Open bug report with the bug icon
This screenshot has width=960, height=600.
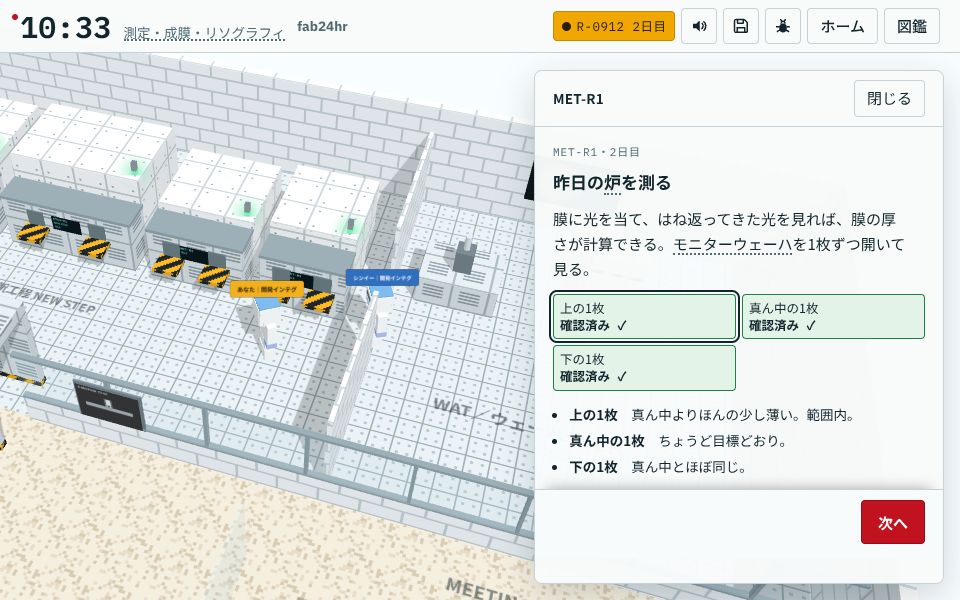[x=782, y=26]
